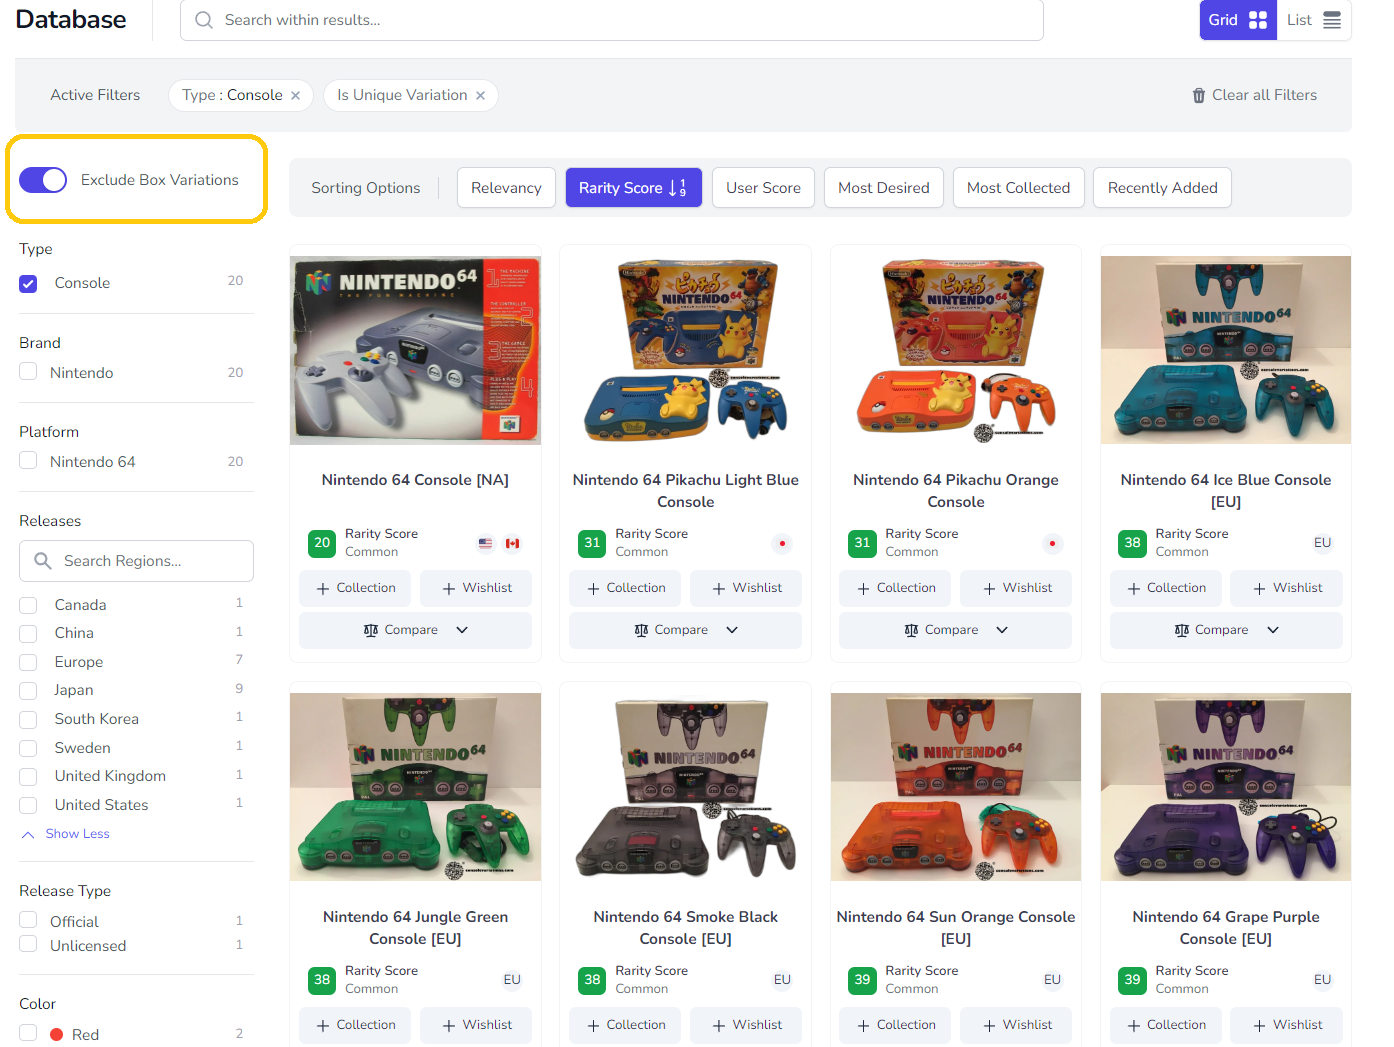The width and height of the screenshot is (1394, 1047).
Task: Add Smoke Black Console to Wishlist
Action: click(745, 1026)
